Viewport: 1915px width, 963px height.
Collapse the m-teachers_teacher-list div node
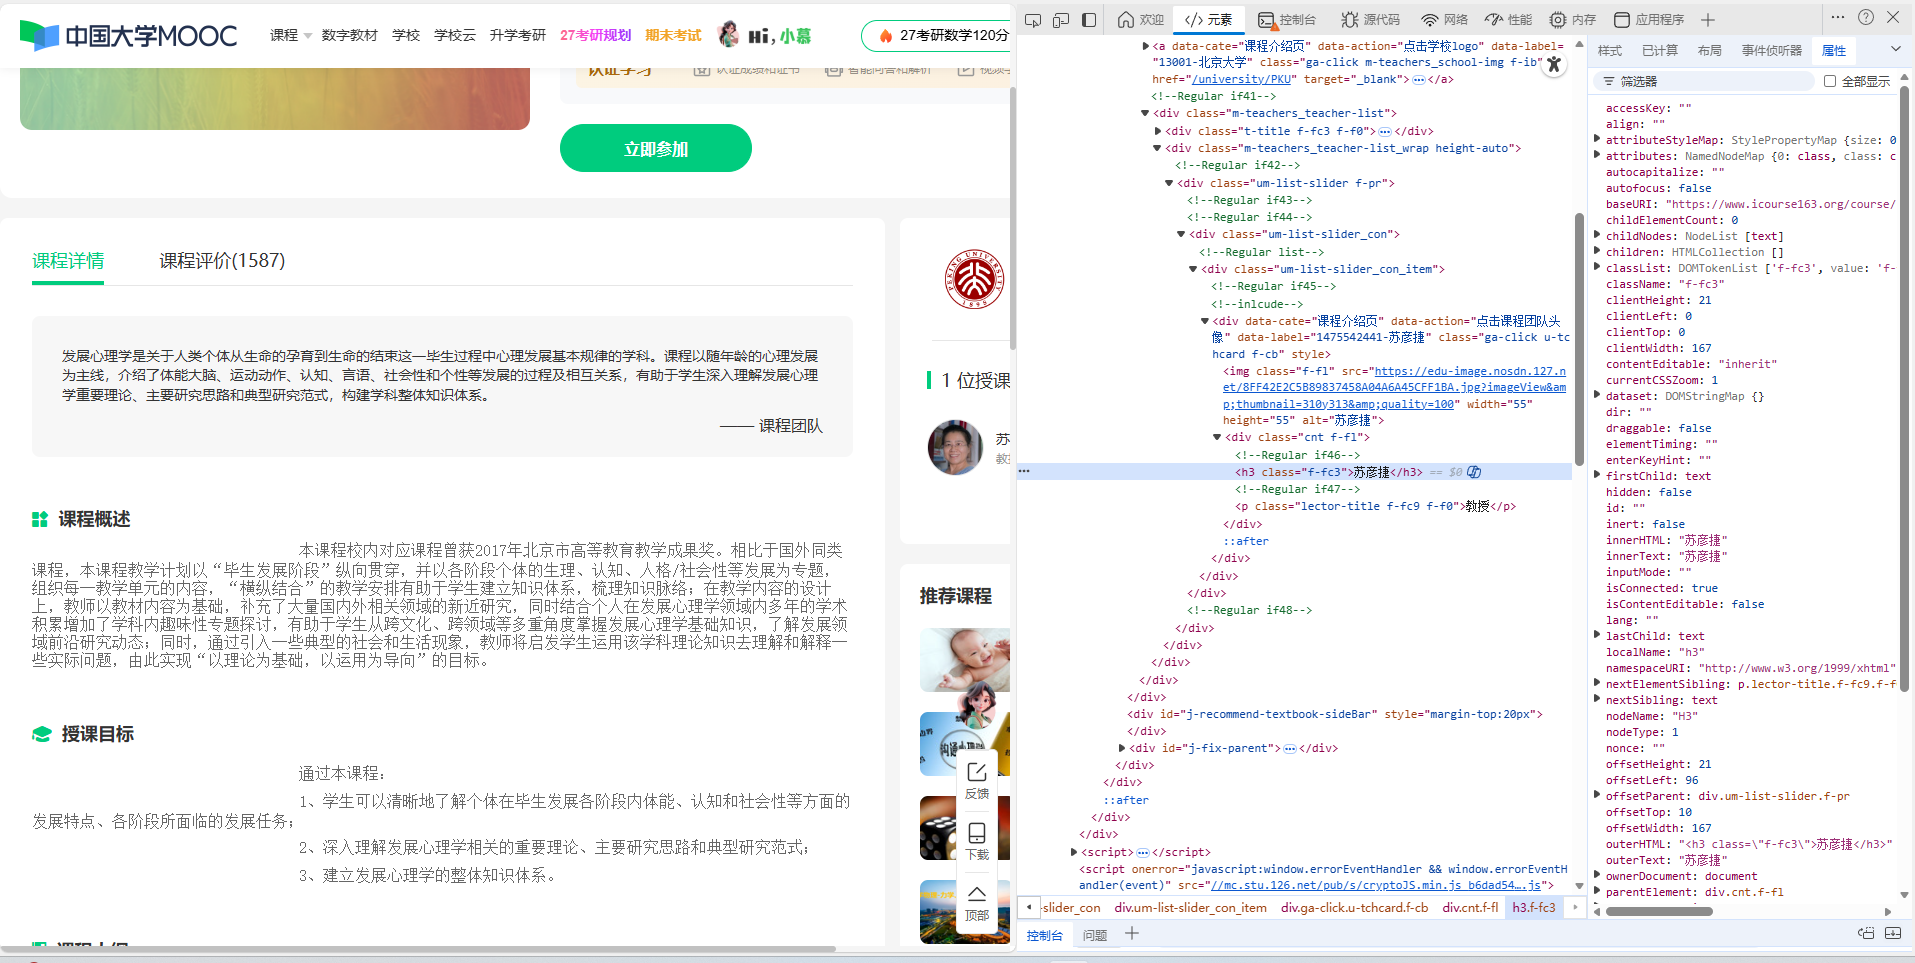(1146, 113)
